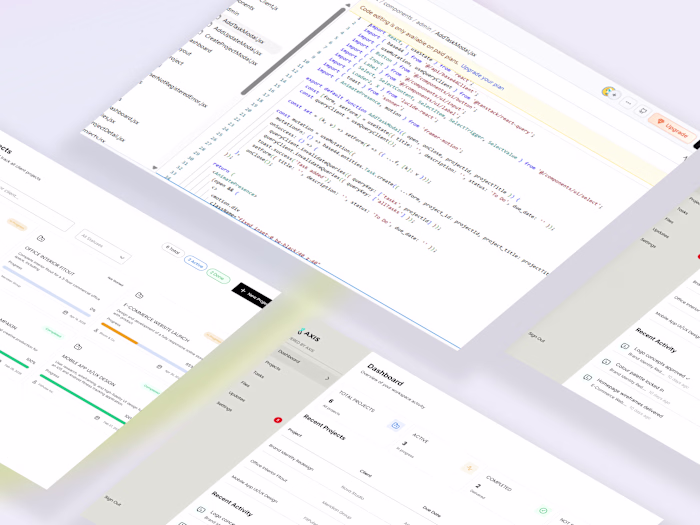Click the orange icon beside the Active stat
This screenshot has width=700, height=525.
469,468
